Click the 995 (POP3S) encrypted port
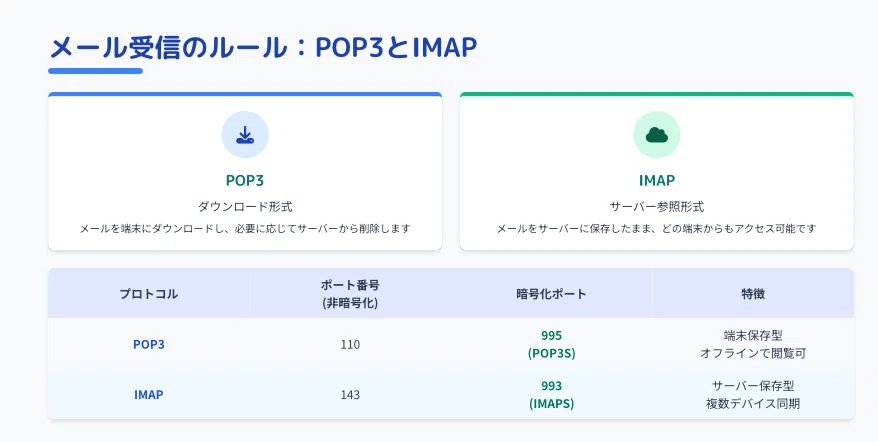Screen dimensions: 878x442 pos(552,344)
